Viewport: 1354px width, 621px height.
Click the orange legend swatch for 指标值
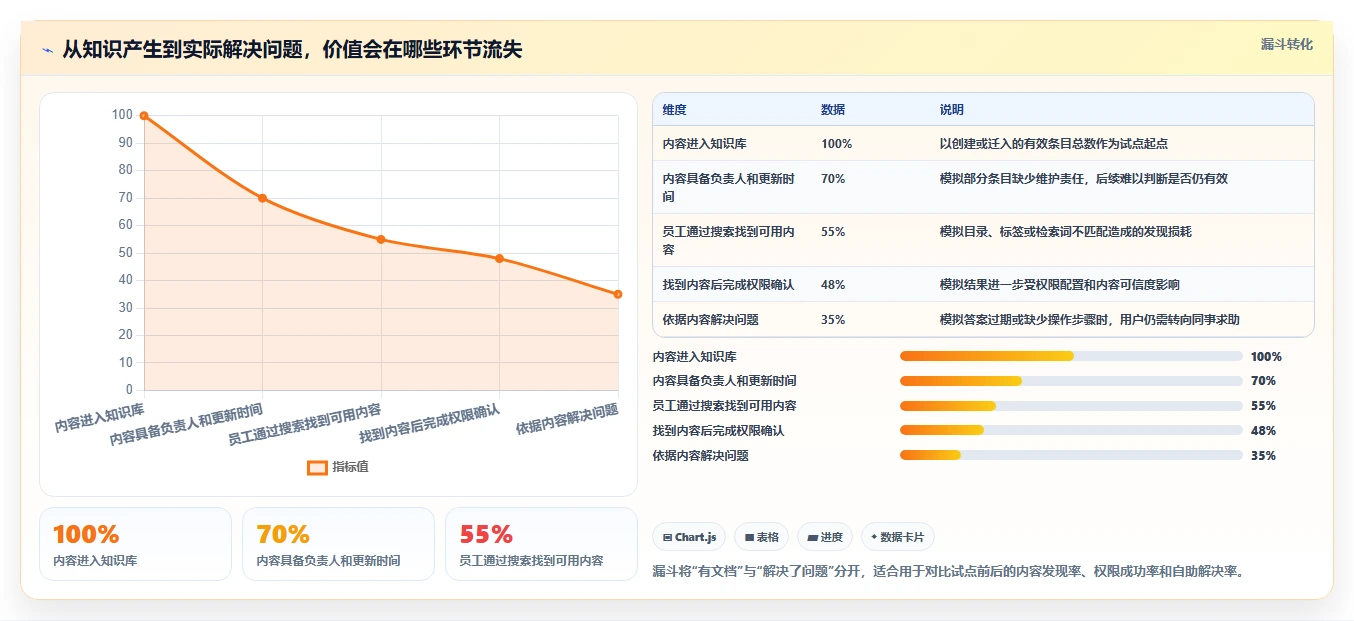click(317, 467)
